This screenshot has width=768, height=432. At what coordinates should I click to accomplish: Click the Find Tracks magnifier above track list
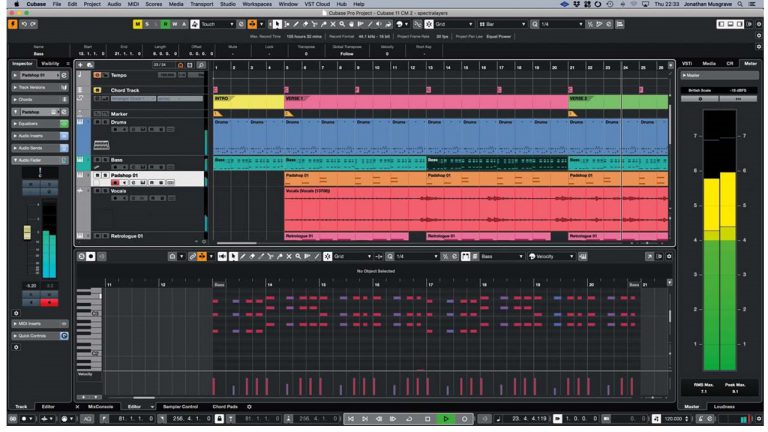point(201,65)
